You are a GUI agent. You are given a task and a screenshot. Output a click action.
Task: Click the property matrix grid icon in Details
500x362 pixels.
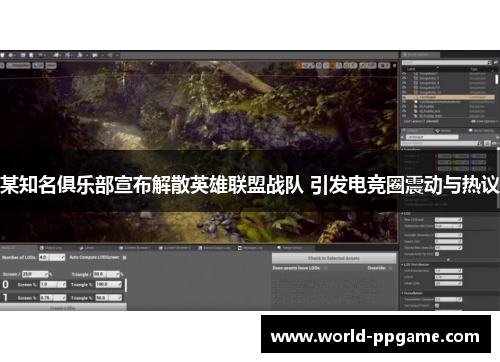(487, 143)
